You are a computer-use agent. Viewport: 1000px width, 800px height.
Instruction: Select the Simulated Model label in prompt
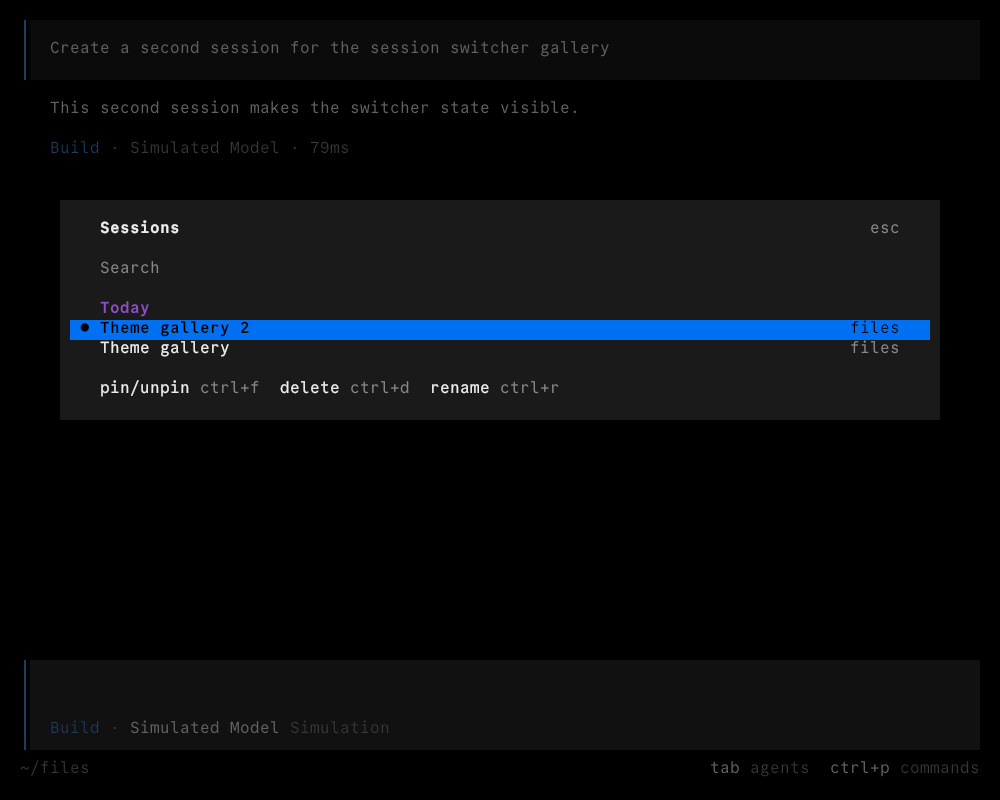[x=204, y=728]
